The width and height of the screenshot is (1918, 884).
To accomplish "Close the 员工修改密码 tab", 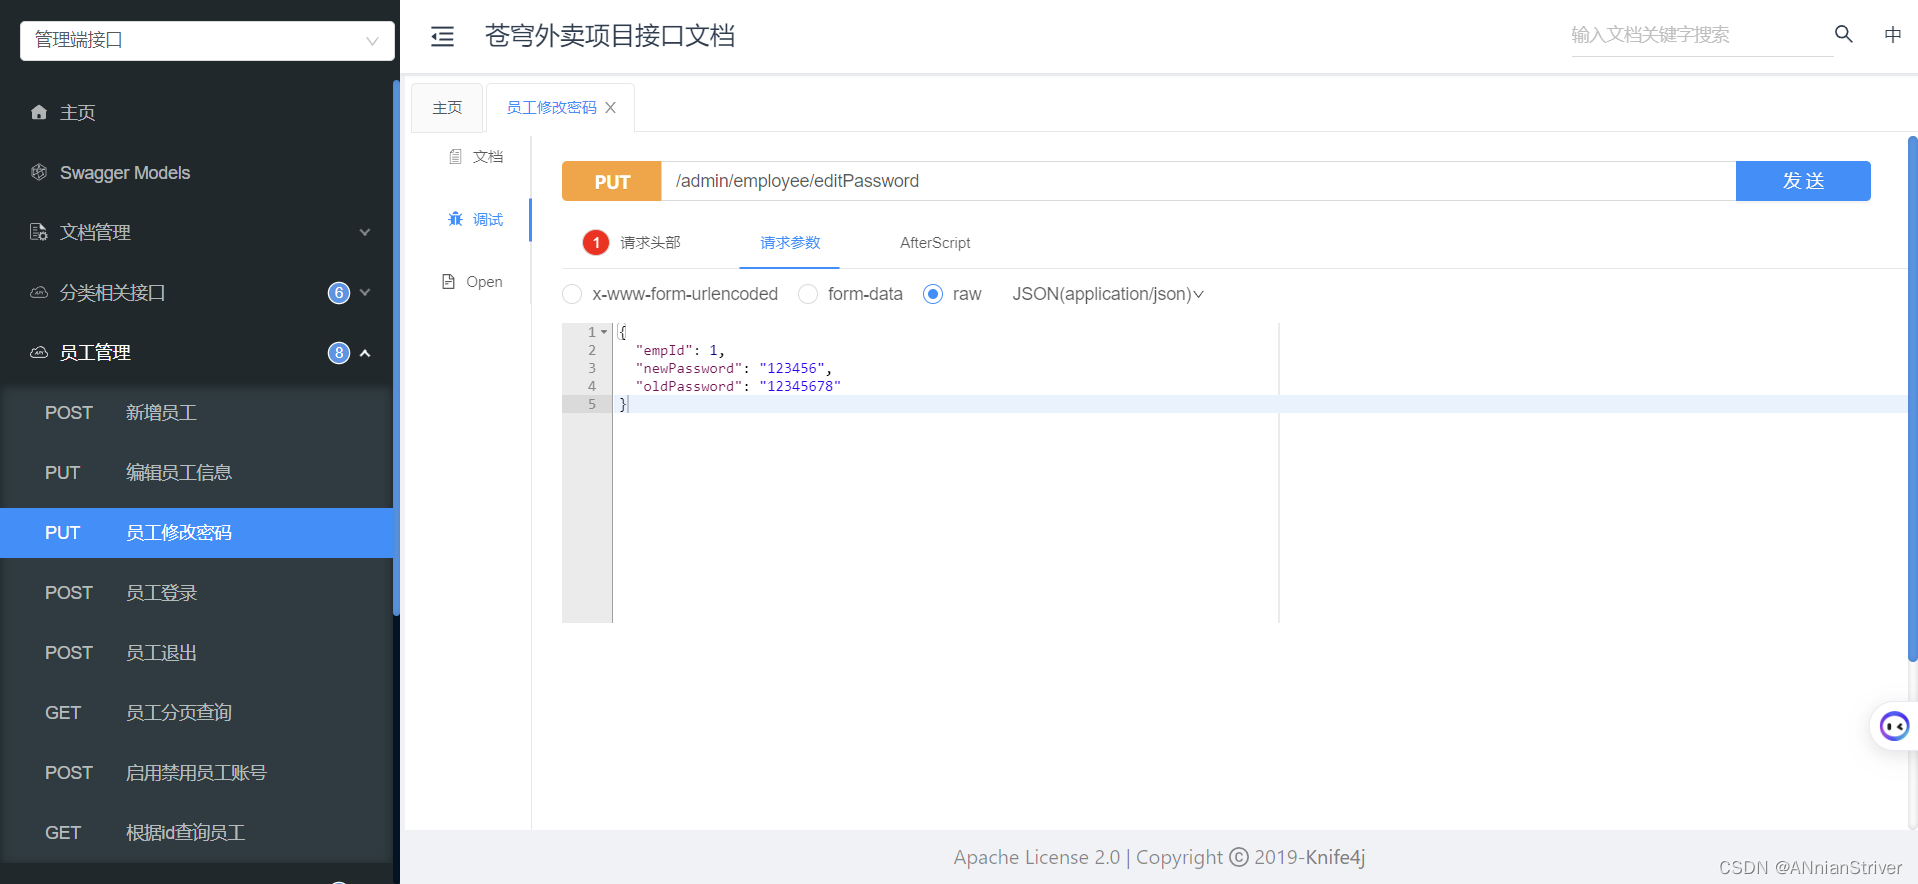I will point(610,107).
